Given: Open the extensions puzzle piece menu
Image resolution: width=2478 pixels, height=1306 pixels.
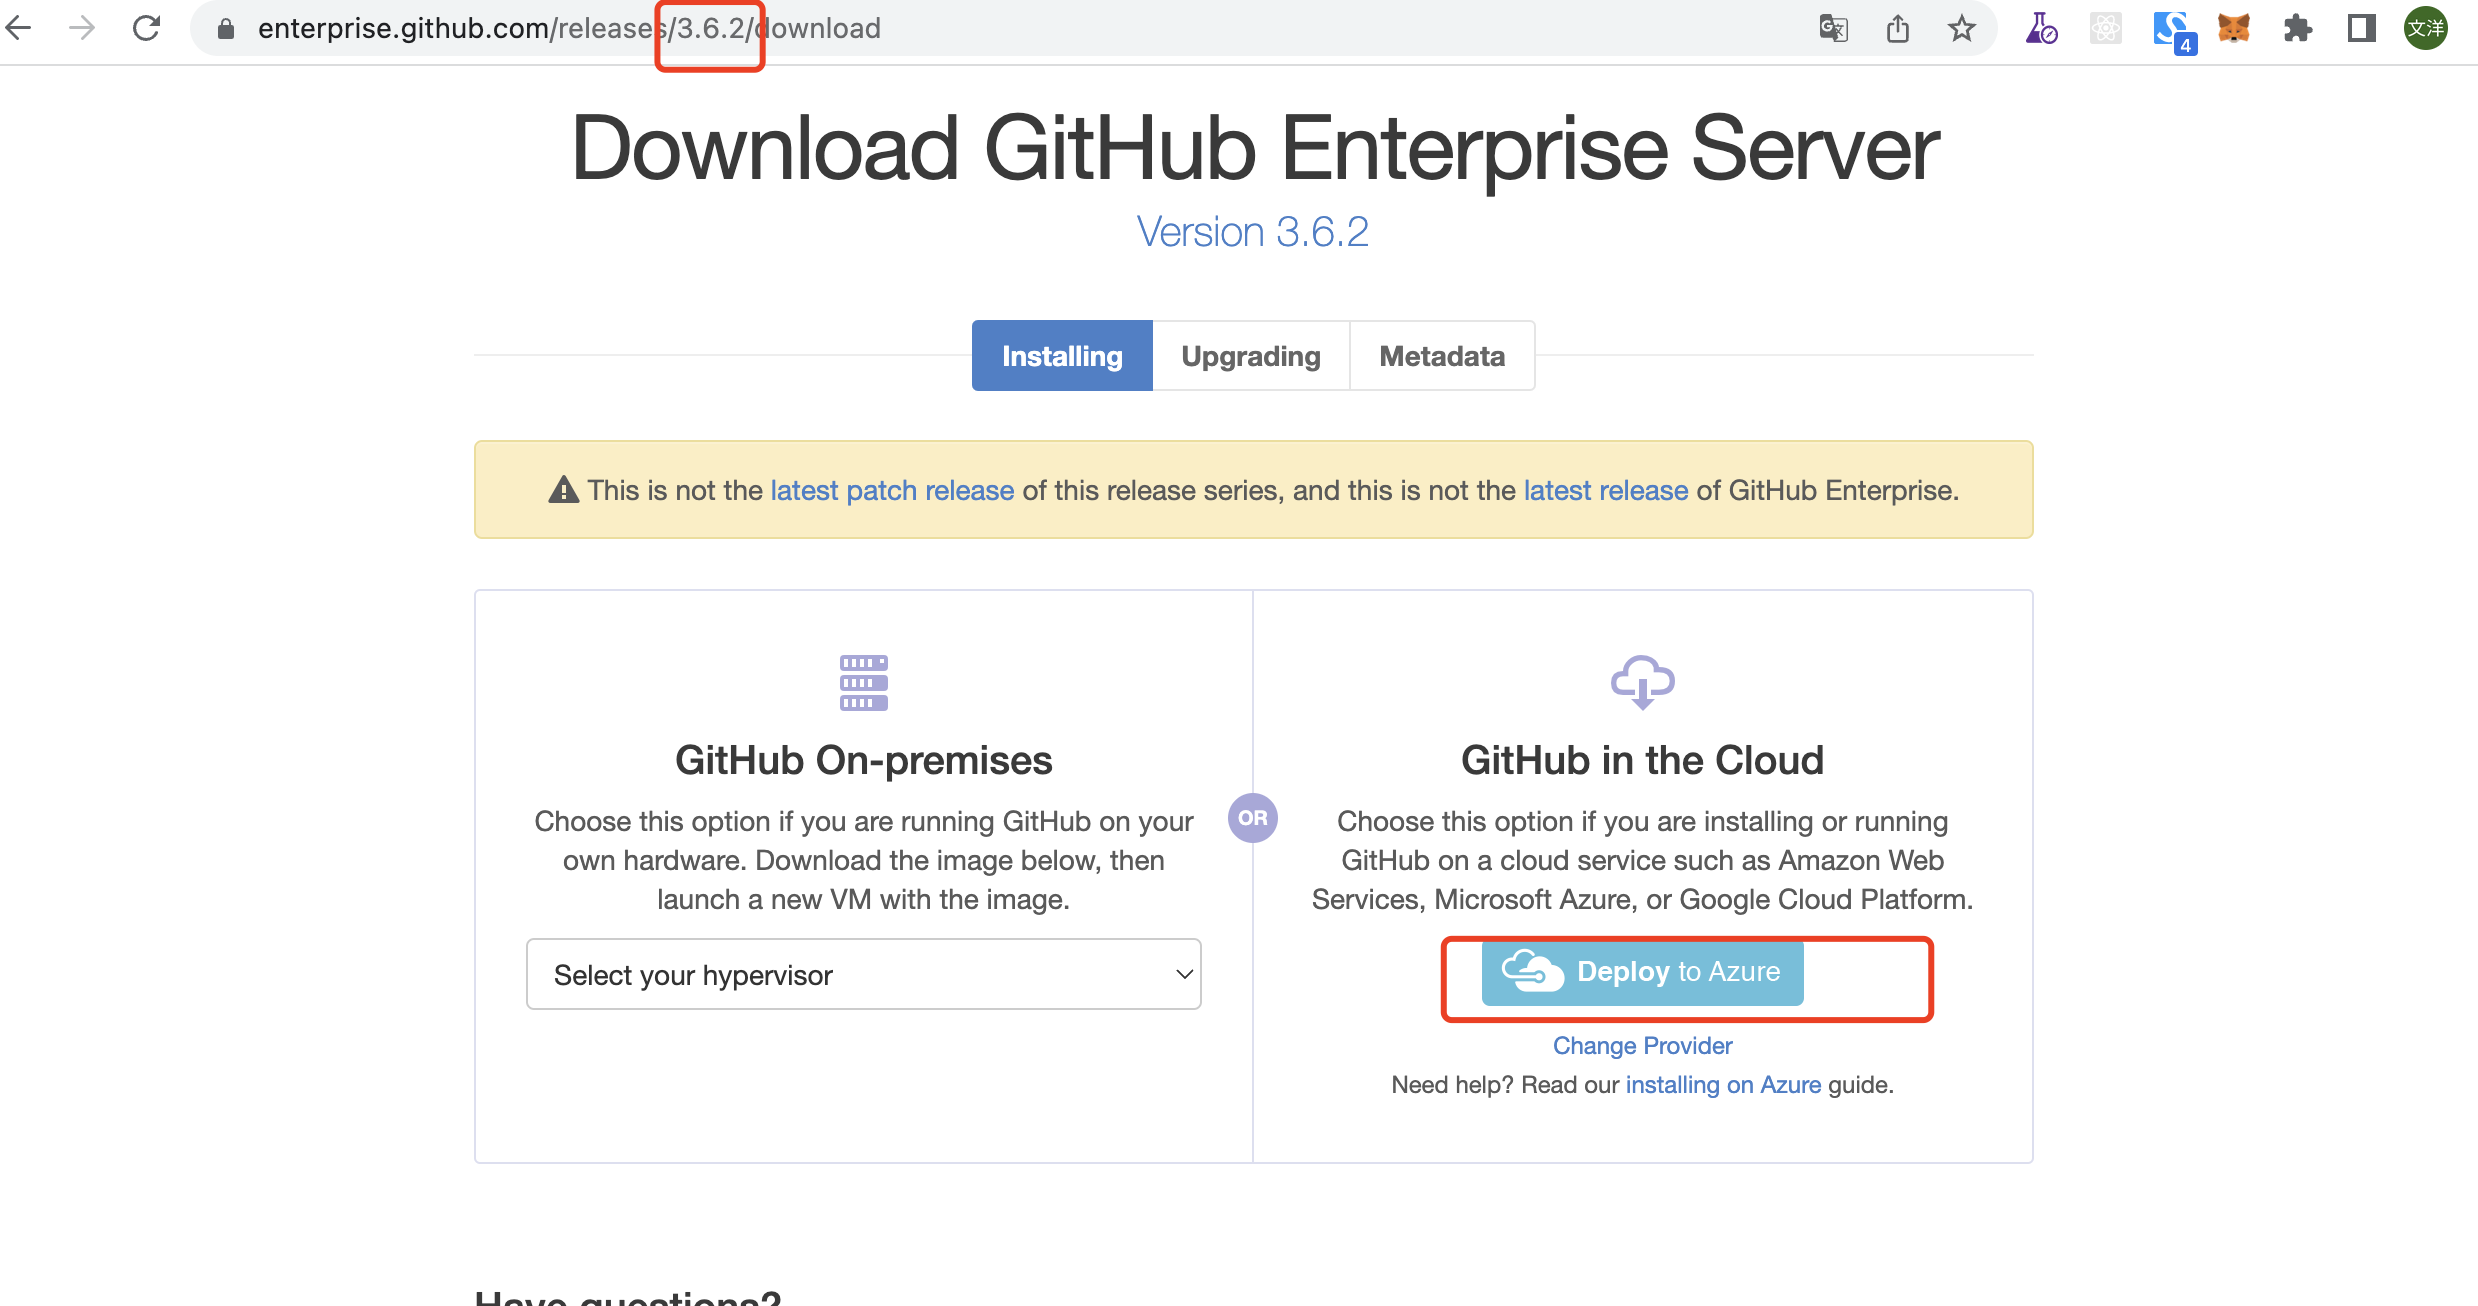Looking at the screenshot, I should point(2297,28).
